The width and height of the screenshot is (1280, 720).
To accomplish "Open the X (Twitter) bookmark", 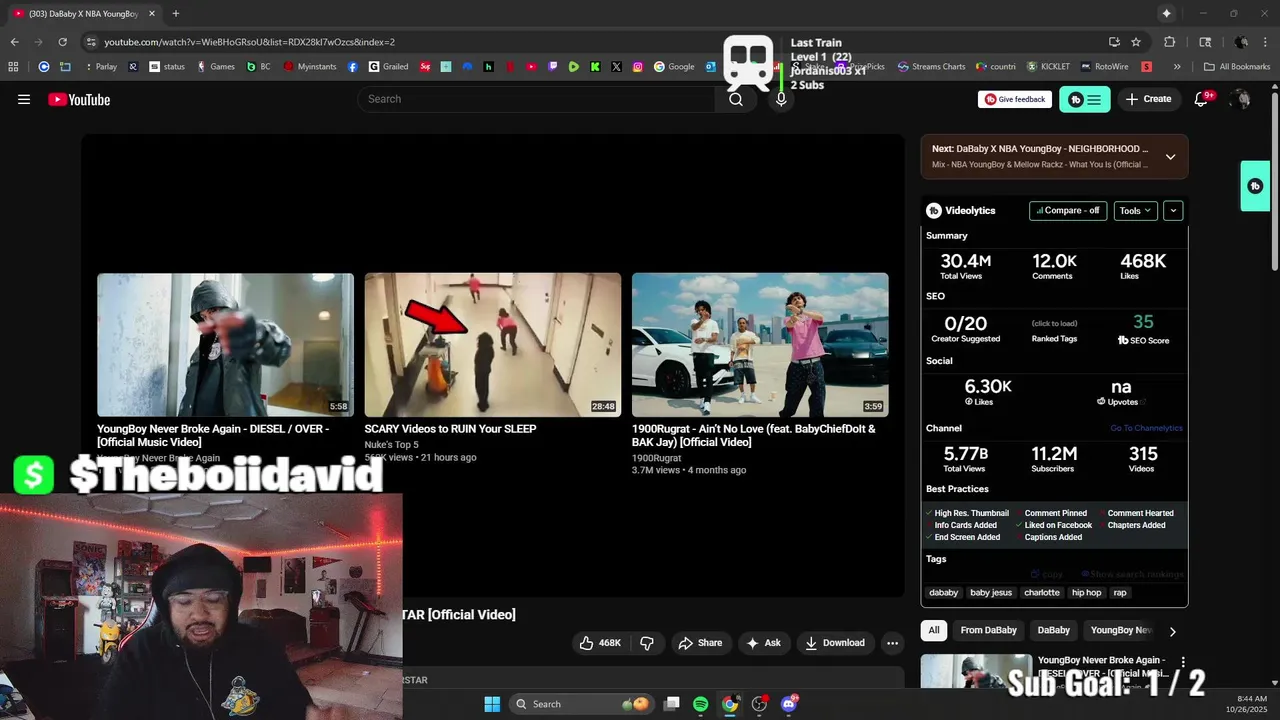I will 616,67.
